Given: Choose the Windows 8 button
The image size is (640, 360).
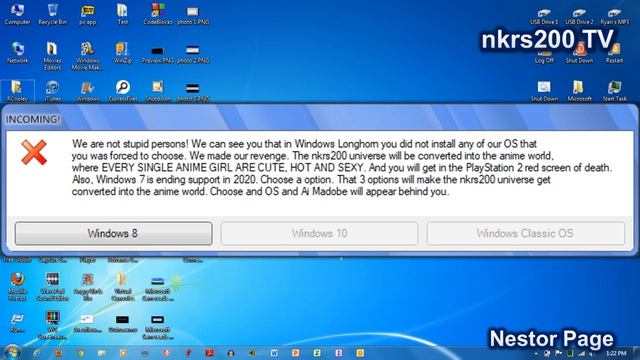Looking at the screenshot, I should pos(113,233).
